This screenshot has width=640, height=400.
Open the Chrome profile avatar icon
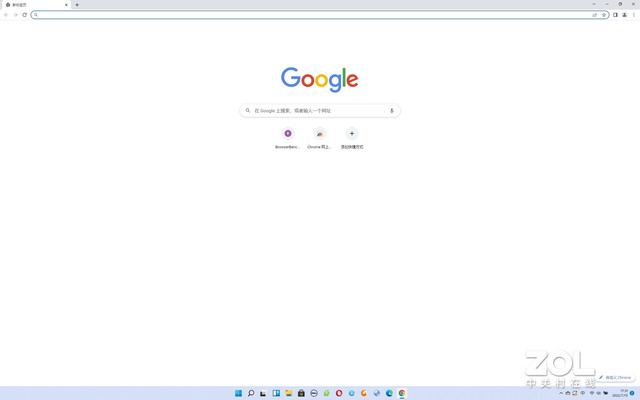pyautogui.click(x=624, y=15)
